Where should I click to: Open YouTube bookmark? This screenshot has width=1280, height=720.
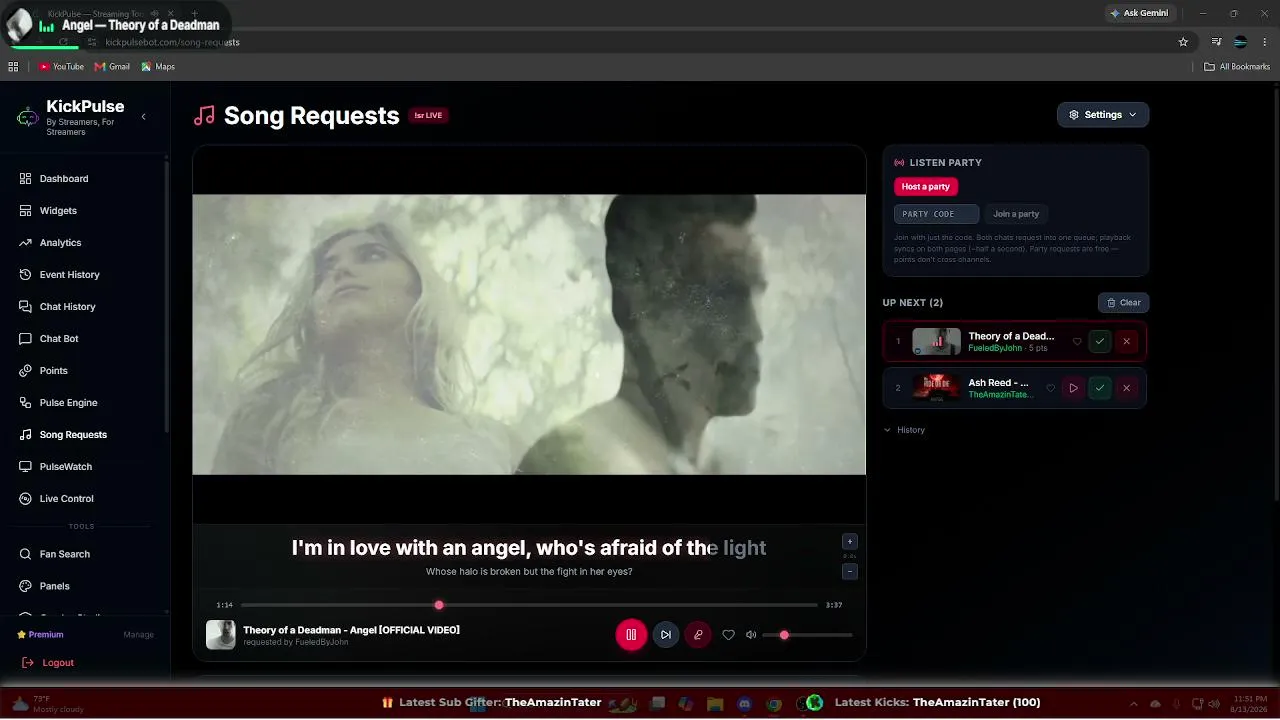pos(61,67)
